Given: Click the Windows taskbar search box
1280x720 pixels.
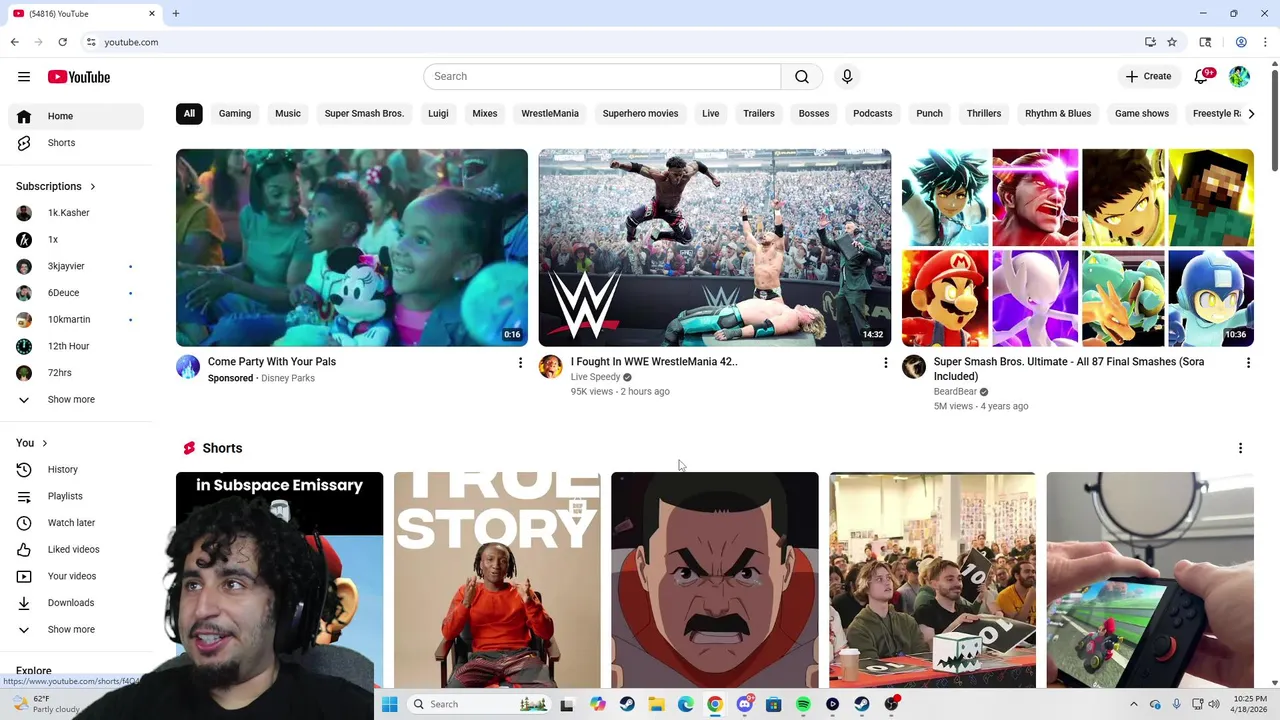Looking at the screenshot, I should tap(480, 704).
